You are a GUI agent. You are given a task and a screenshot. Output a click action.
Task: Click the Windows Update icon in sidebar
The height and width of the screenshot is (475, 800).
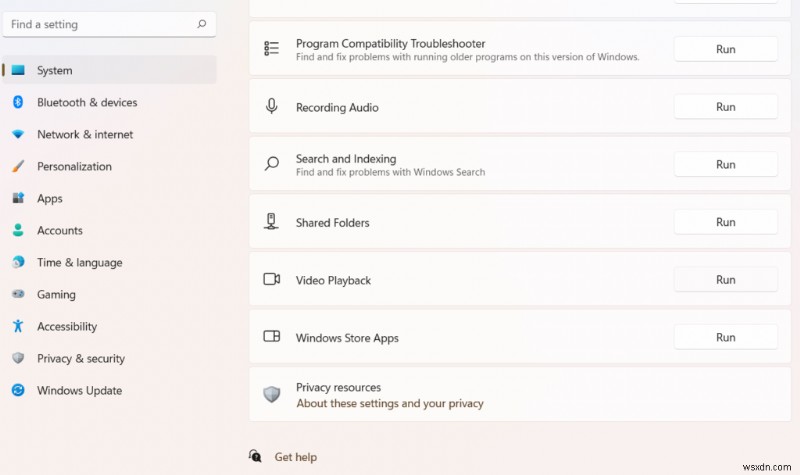coord(18,390)
